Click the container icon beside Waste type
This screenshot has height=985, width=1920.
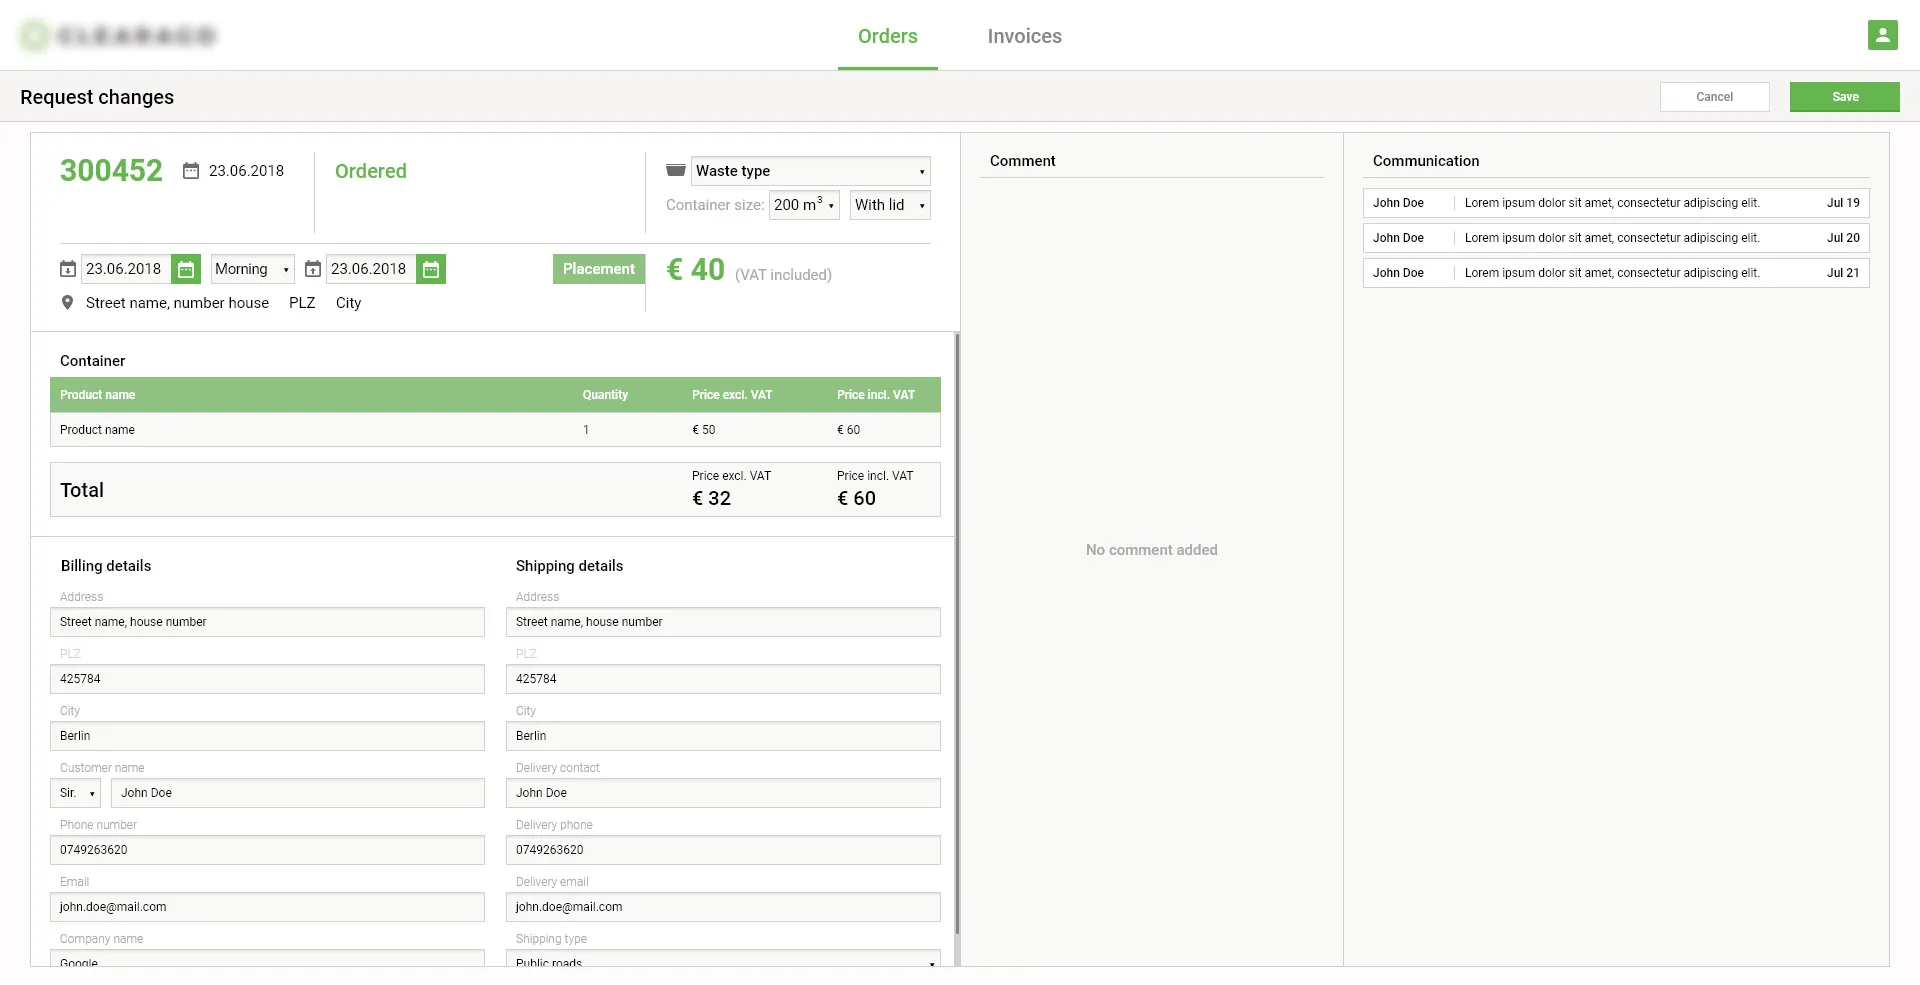676,171
